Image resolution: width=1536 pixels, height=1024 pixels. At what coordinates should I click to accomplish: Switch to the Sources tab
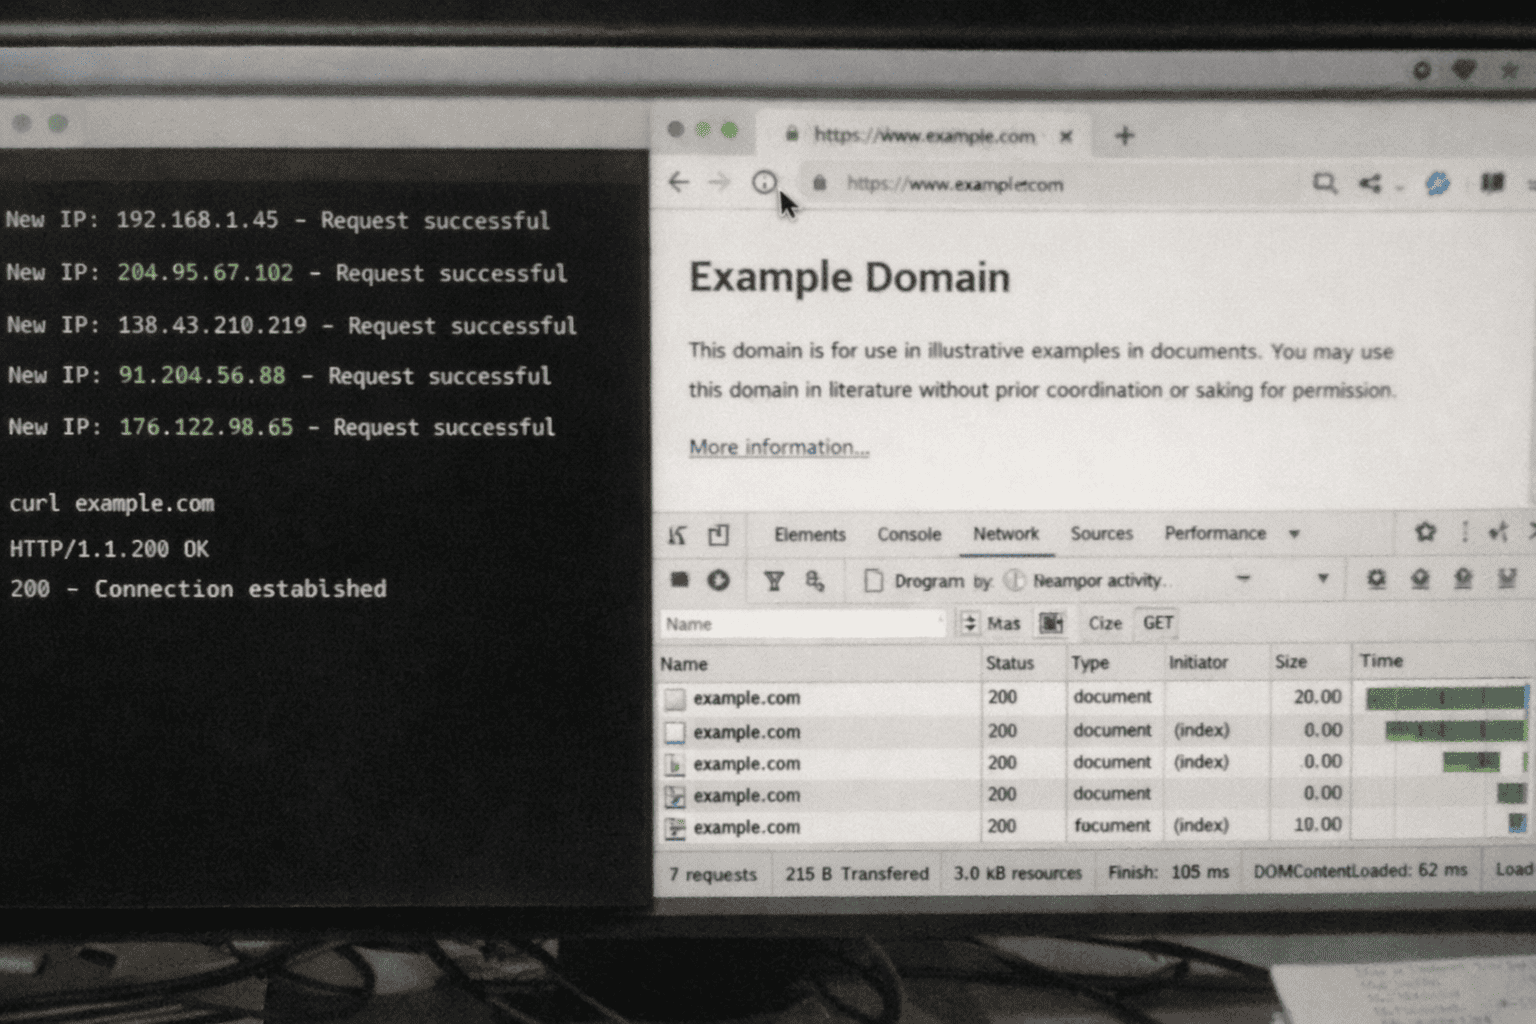click(1101, 533)
